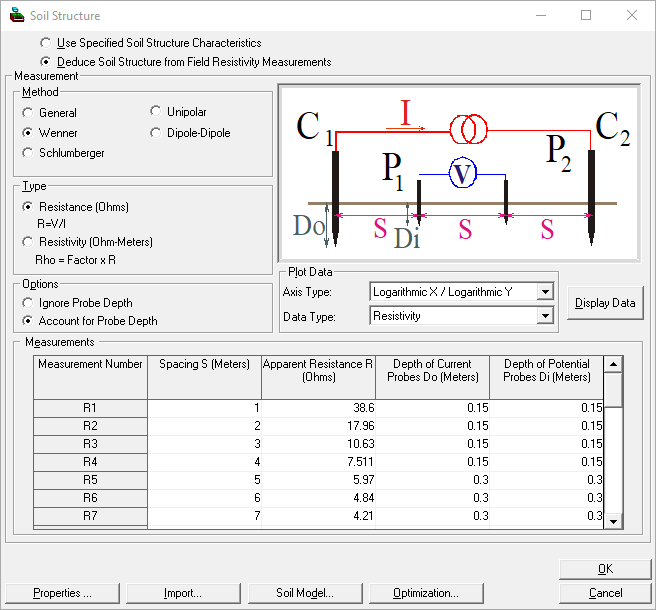The image size is (656, 610).
Task: Choose the Unipolar method option
Action: pos(156,112)
